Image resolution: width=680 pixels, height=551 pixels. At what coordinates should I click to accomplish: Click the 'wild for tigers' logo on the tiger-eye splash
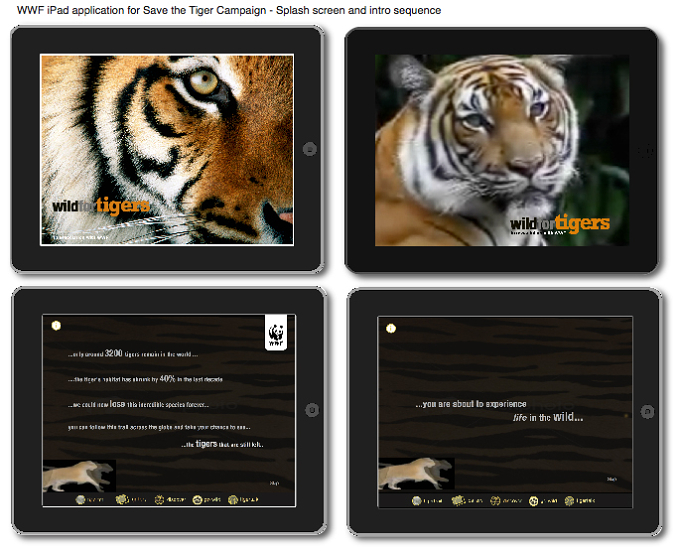tap(101, 205)
